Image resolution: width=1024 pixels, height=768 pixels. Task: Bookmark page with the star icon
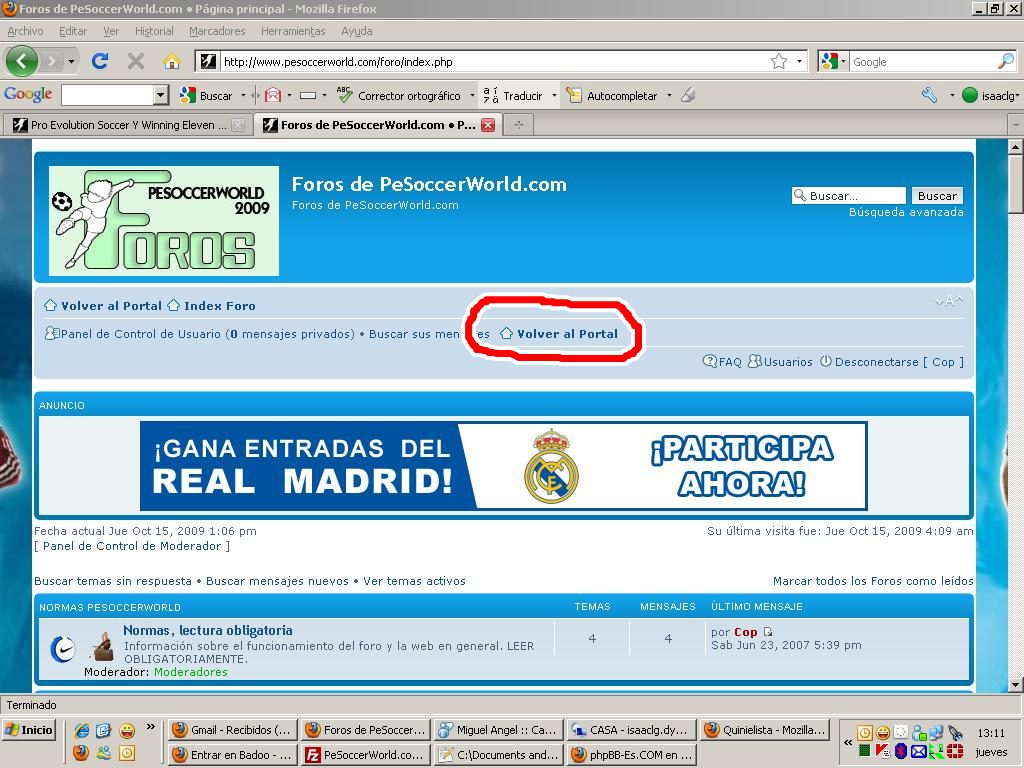[778, 61]
